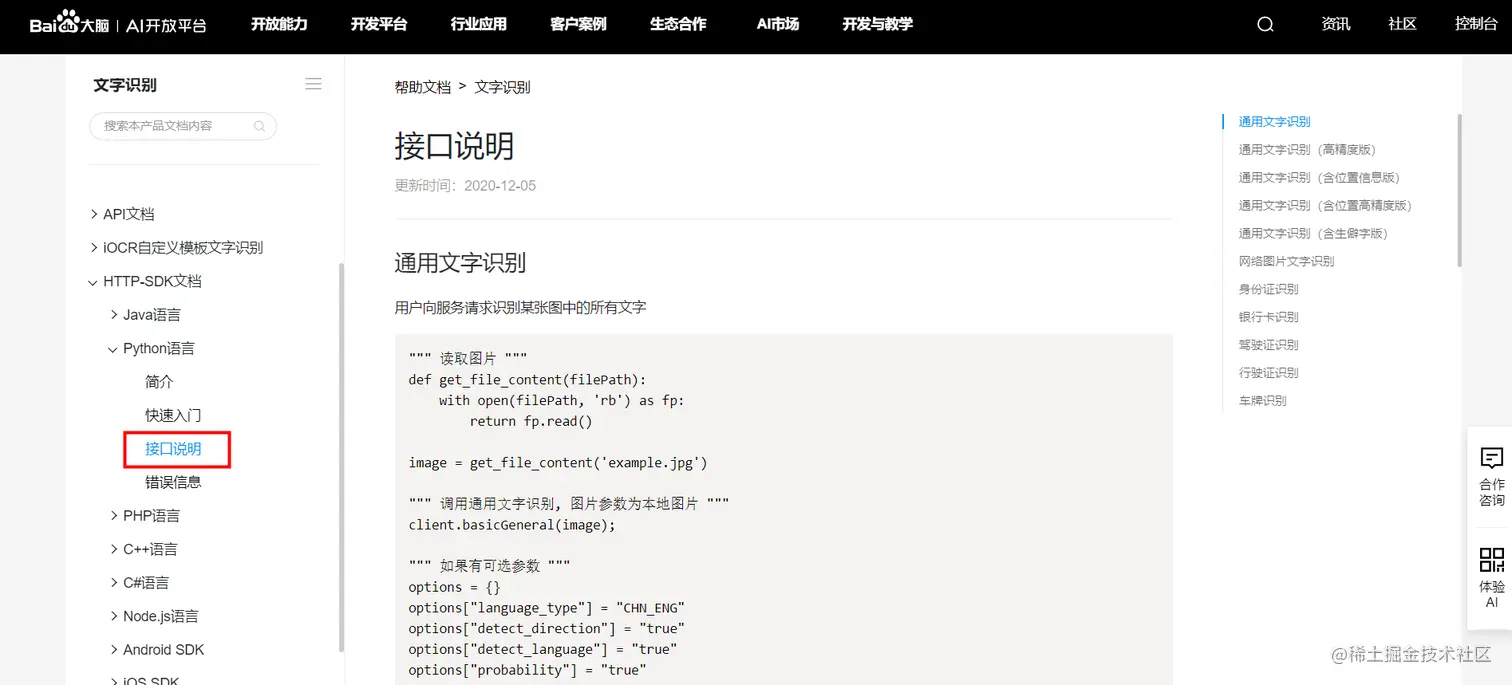
Task: Open the 错误信息 page
Action: (x=173, y=482)
